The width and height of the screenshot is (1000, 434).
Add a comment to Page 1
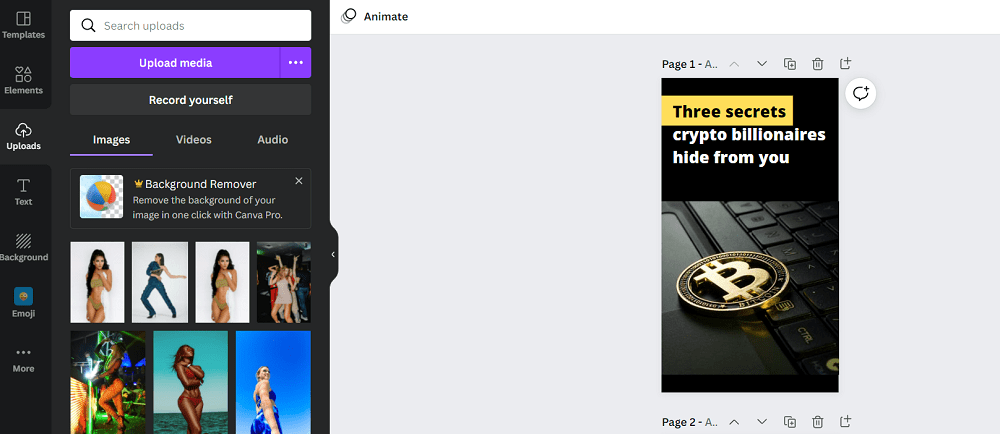click(861, 94)
